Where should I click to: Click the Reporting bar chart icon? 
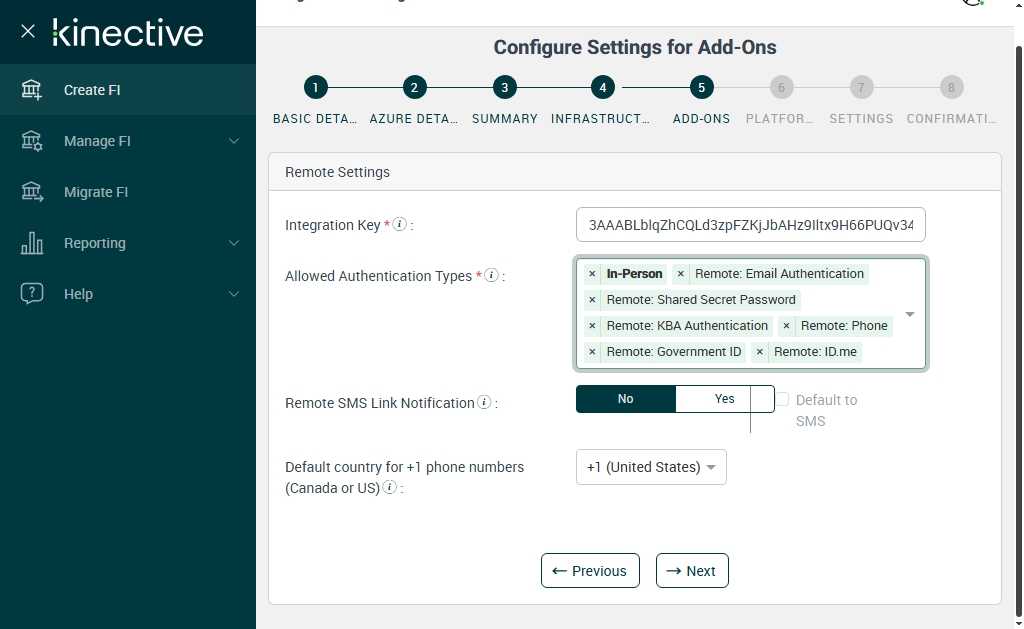click(x=32, y=243)
